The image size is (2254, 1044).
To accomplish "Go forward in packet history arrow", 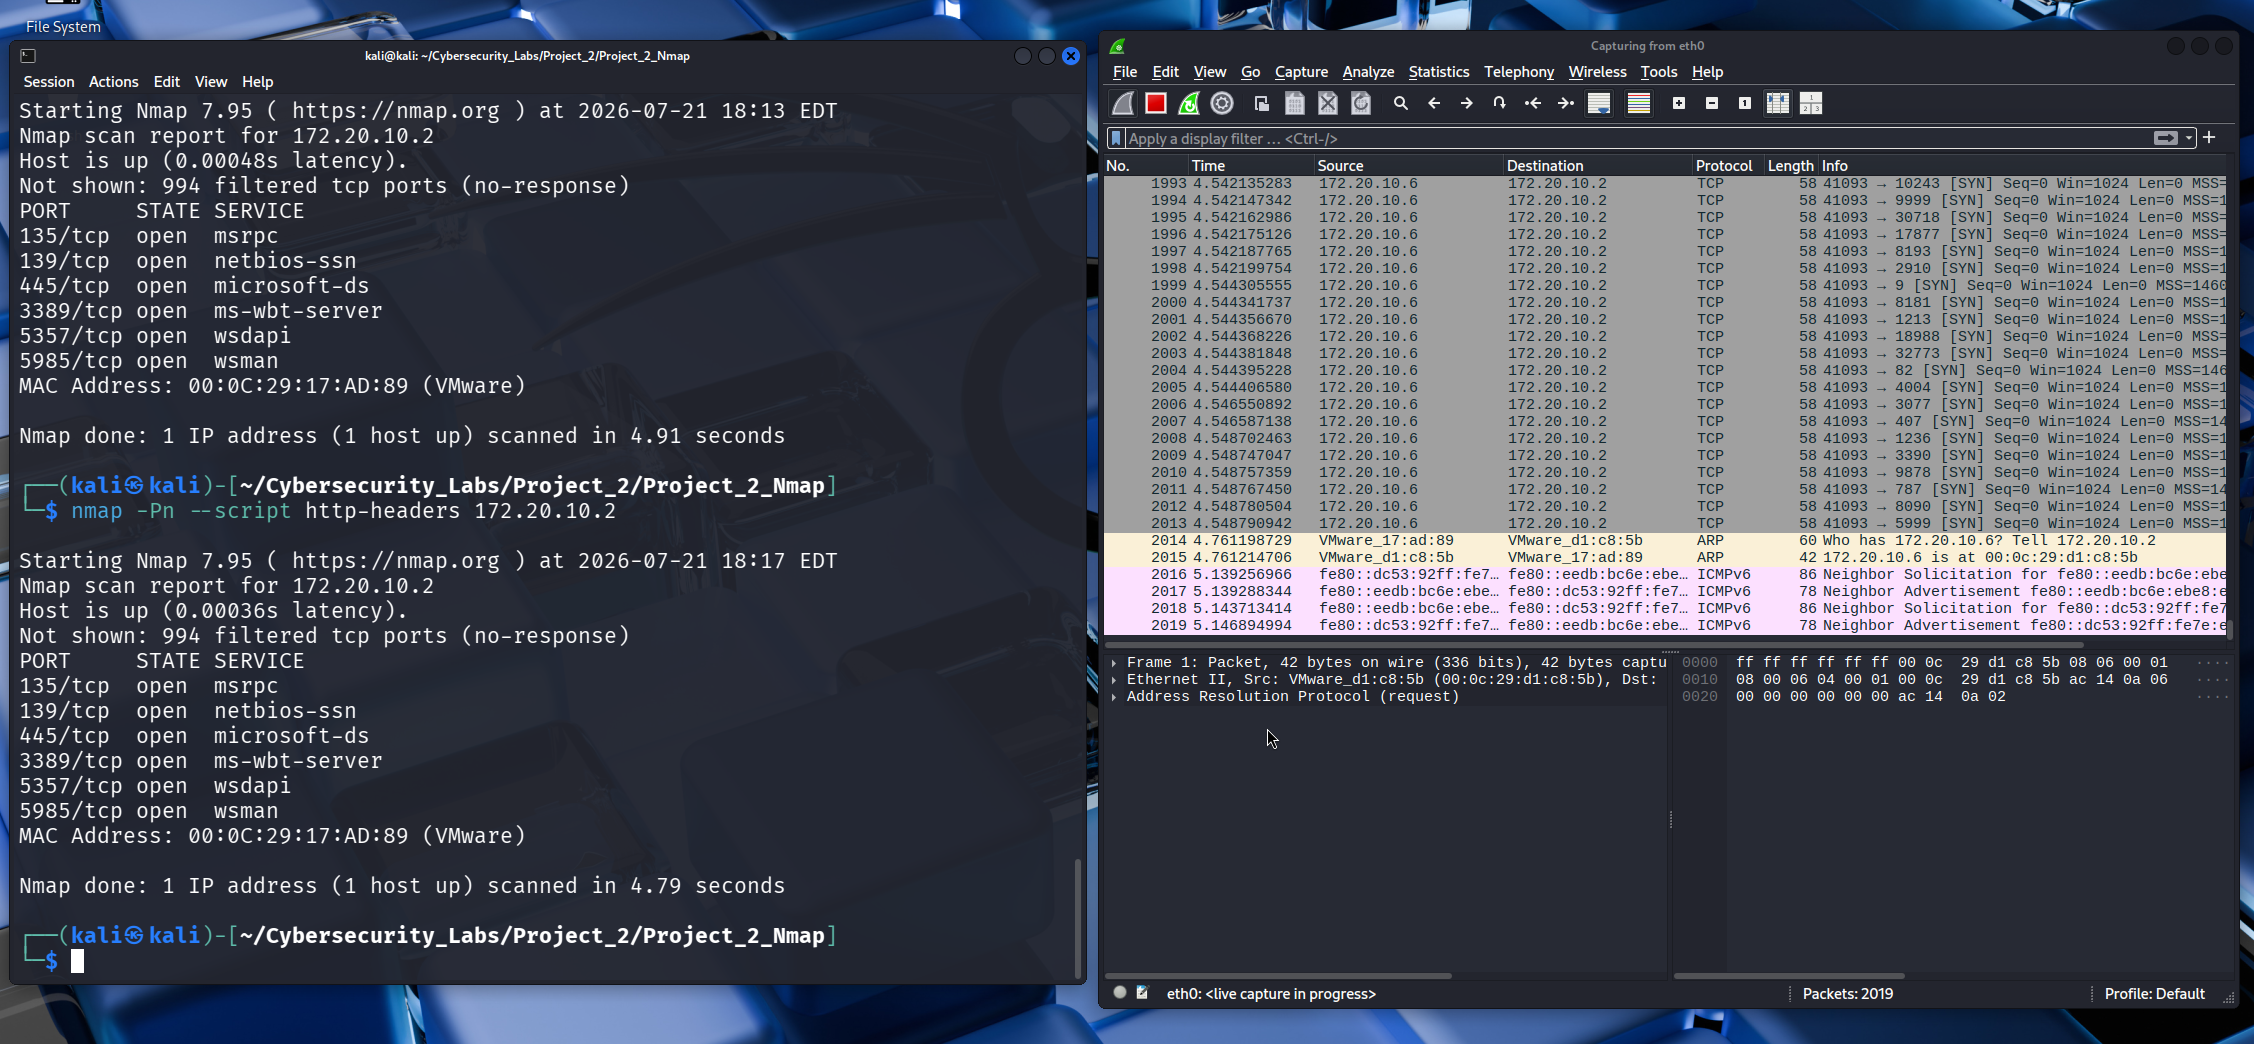I will (x=1467, y=103).
